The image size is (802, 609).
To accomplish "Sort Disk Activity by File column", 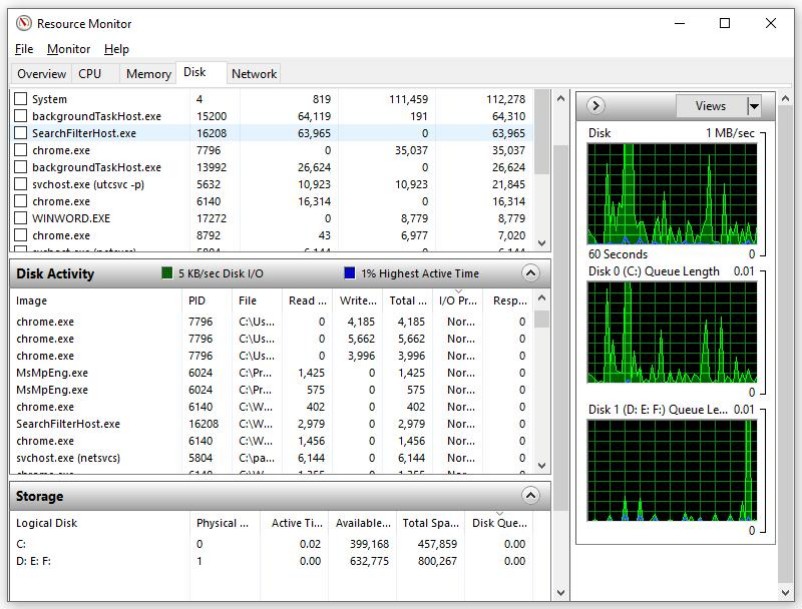I will point(257,301).
